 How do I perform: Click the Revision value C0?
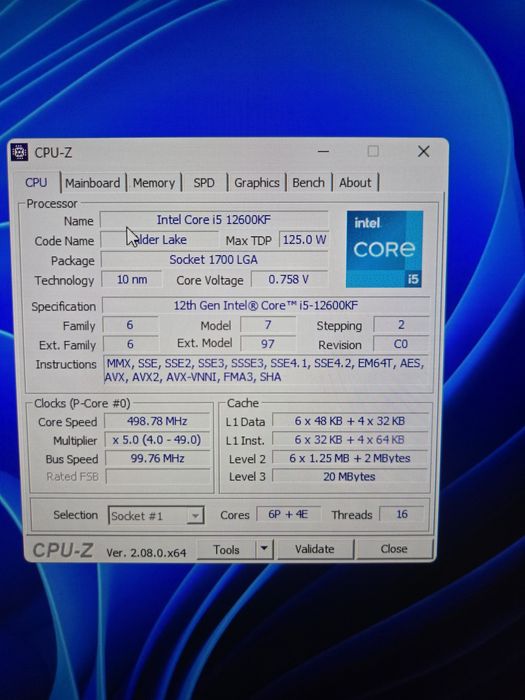[x=401, y=344]
